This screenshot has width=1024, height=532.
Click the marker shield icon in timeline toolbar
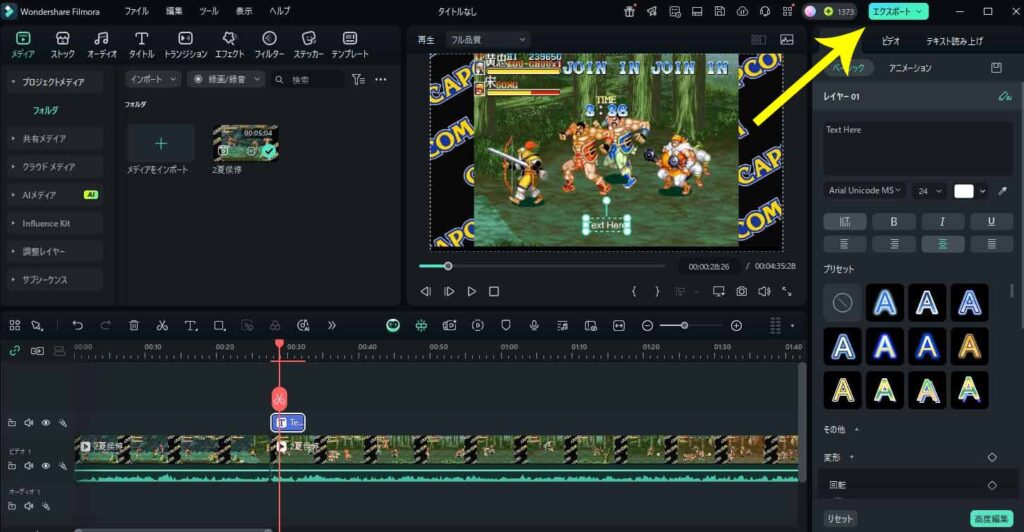(505, 325)
